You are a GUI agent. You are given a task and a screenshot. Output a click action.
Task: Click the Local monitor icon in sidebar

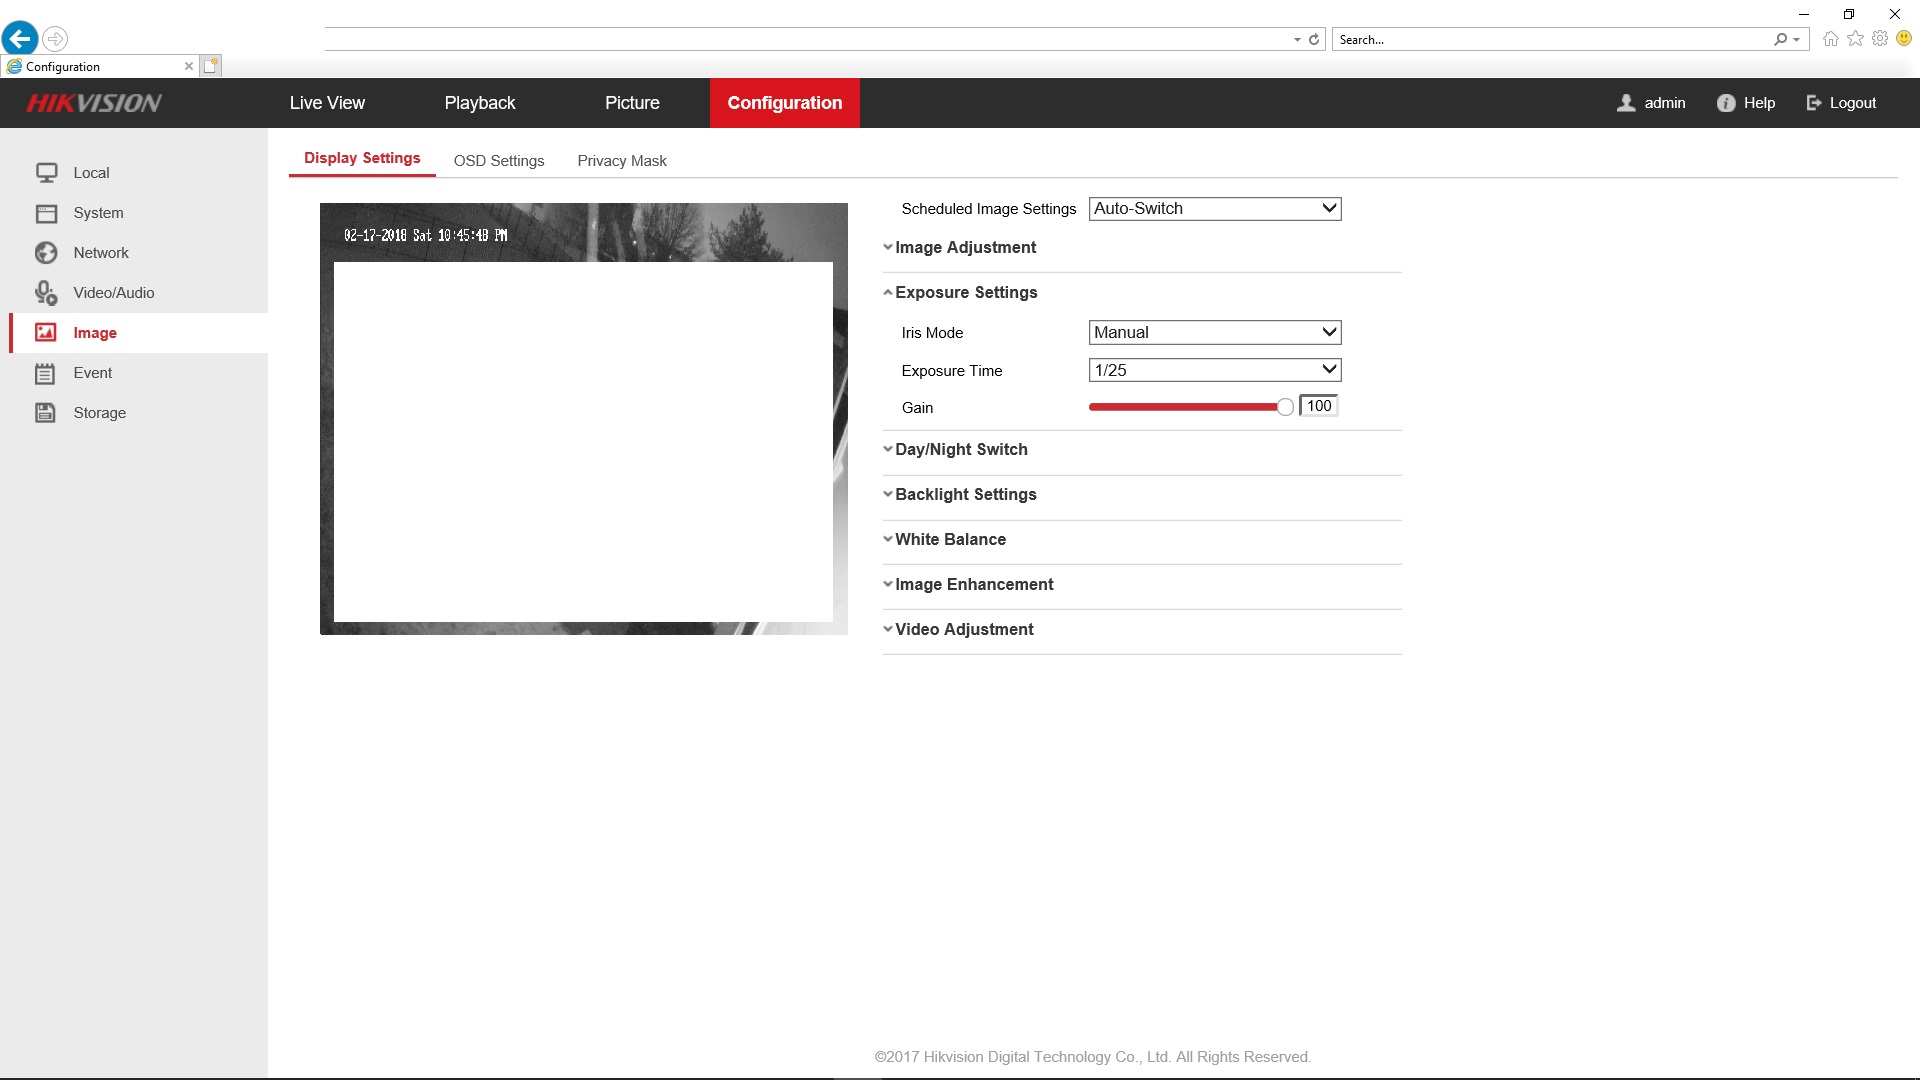click(x=46, y=173)
